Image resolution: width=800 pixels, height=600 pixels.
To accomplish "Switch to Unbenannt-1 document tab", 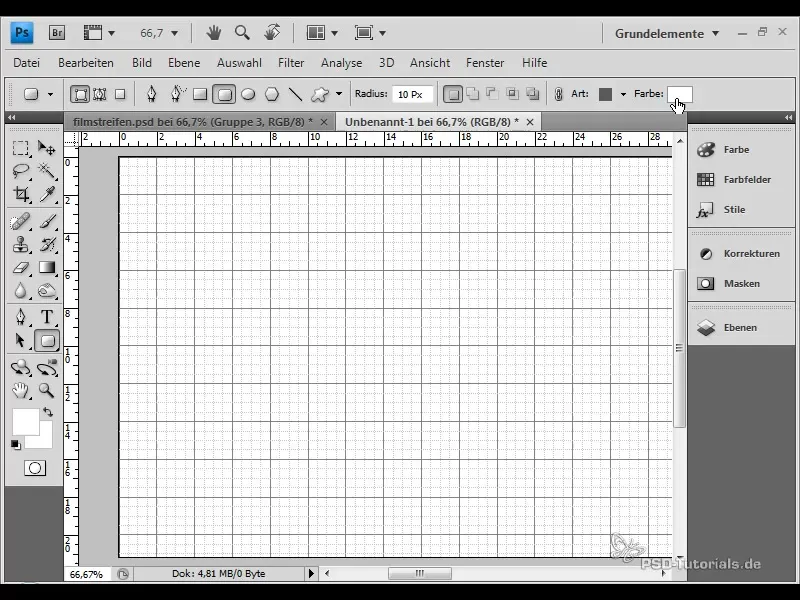I will point(432,122).
